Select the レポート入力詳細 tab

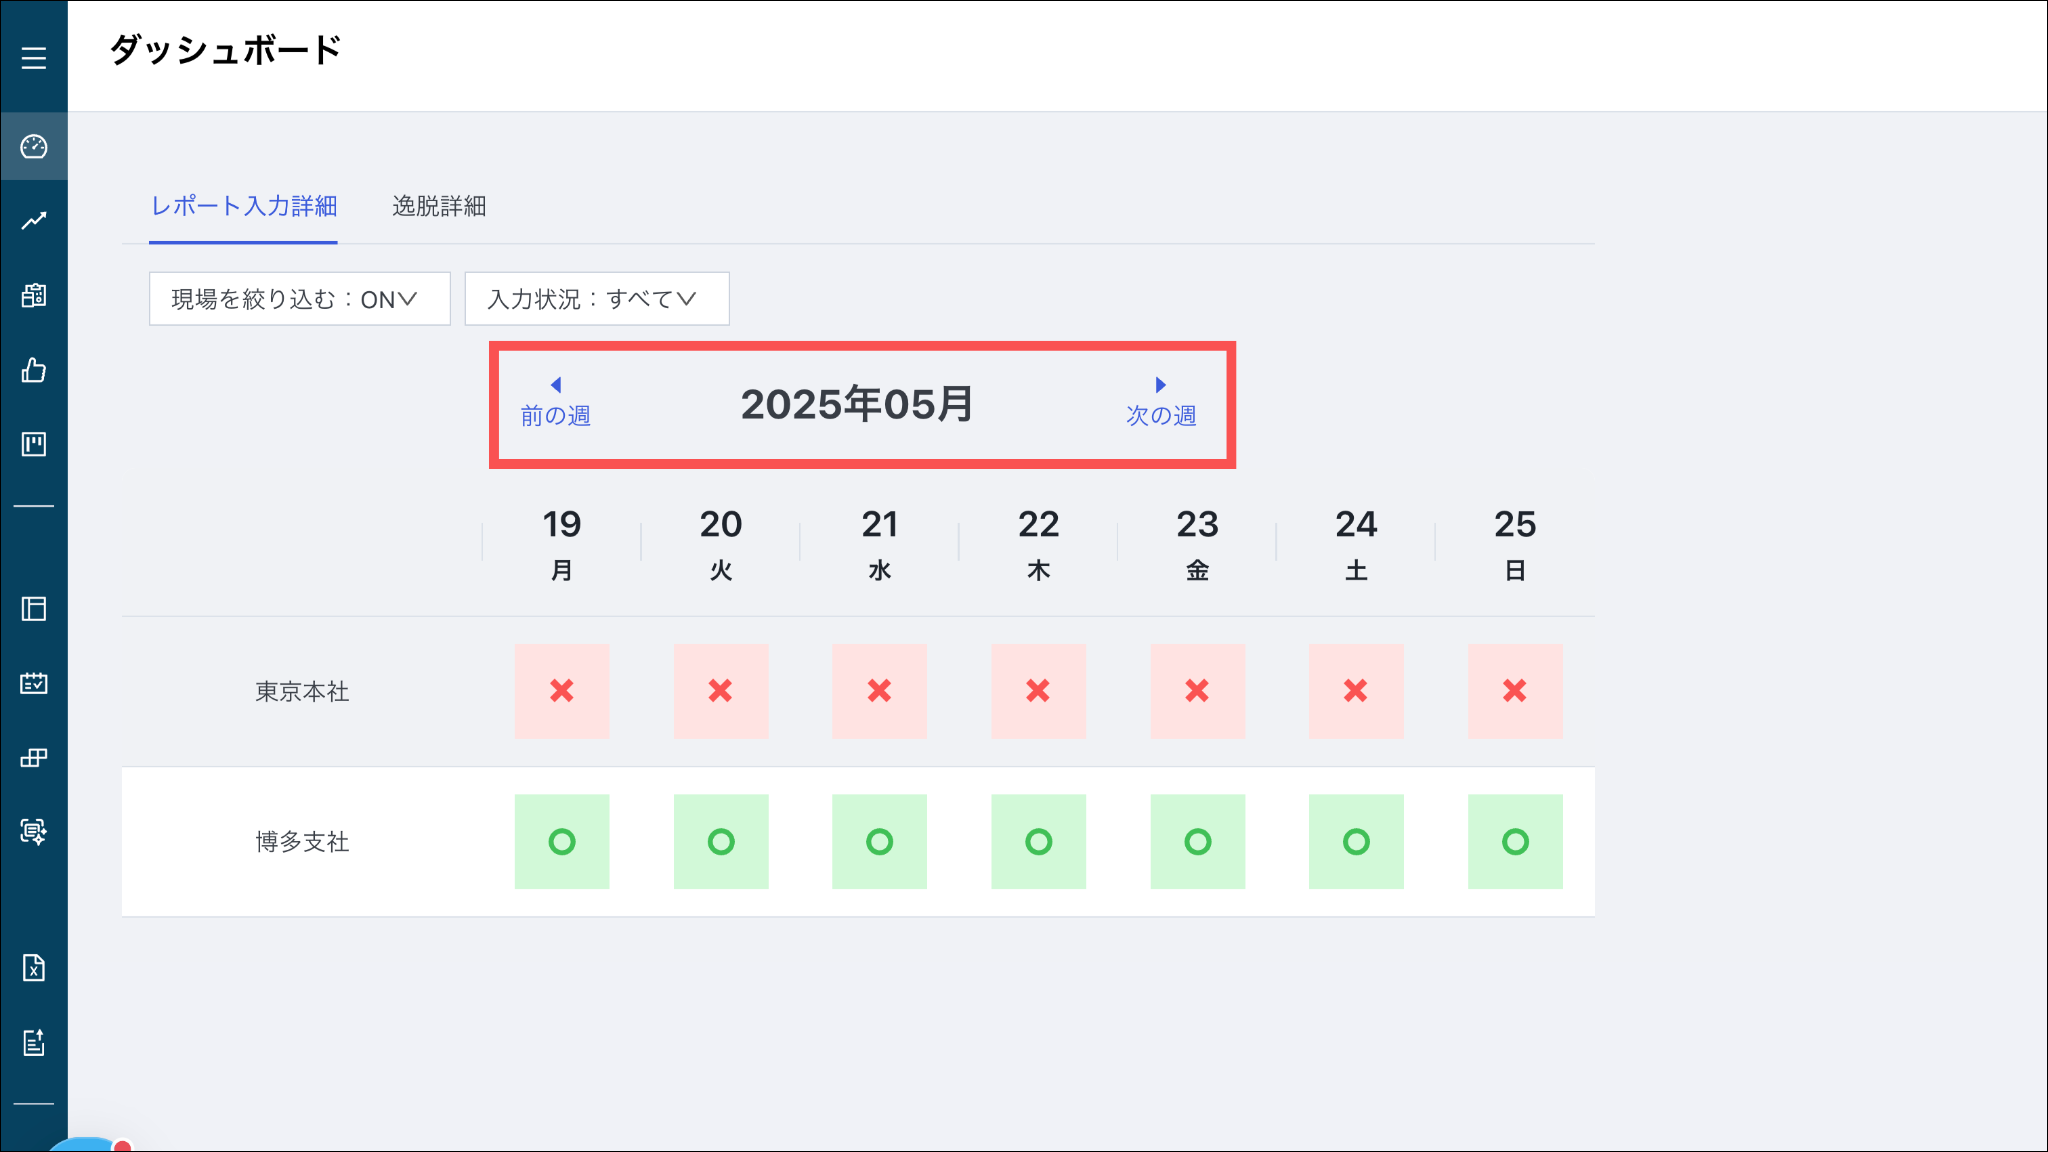click(x=243, y=206)
